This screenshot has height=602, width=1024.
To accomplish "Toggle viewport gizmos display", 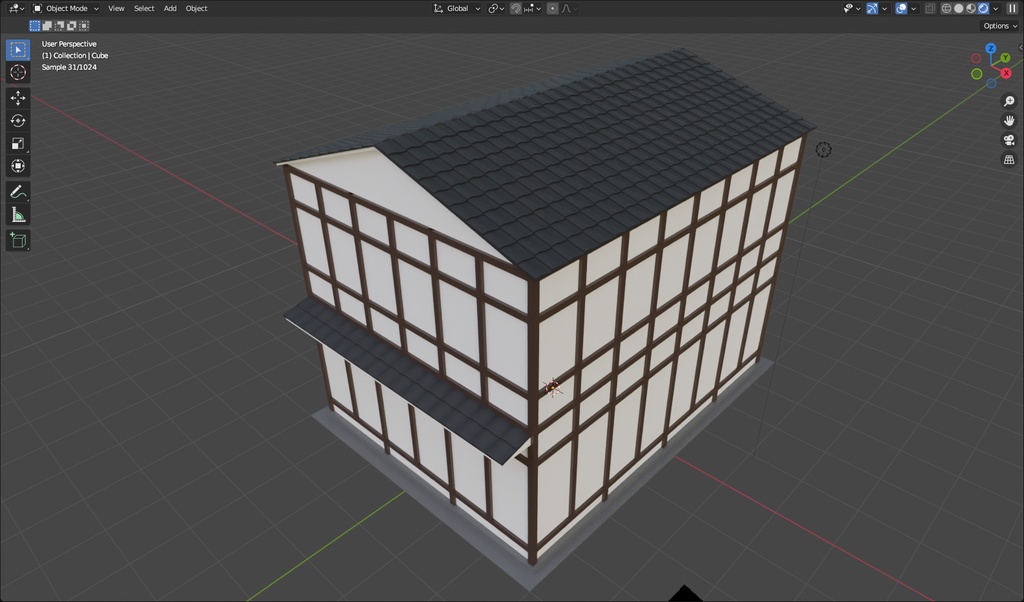I will 872,8.
